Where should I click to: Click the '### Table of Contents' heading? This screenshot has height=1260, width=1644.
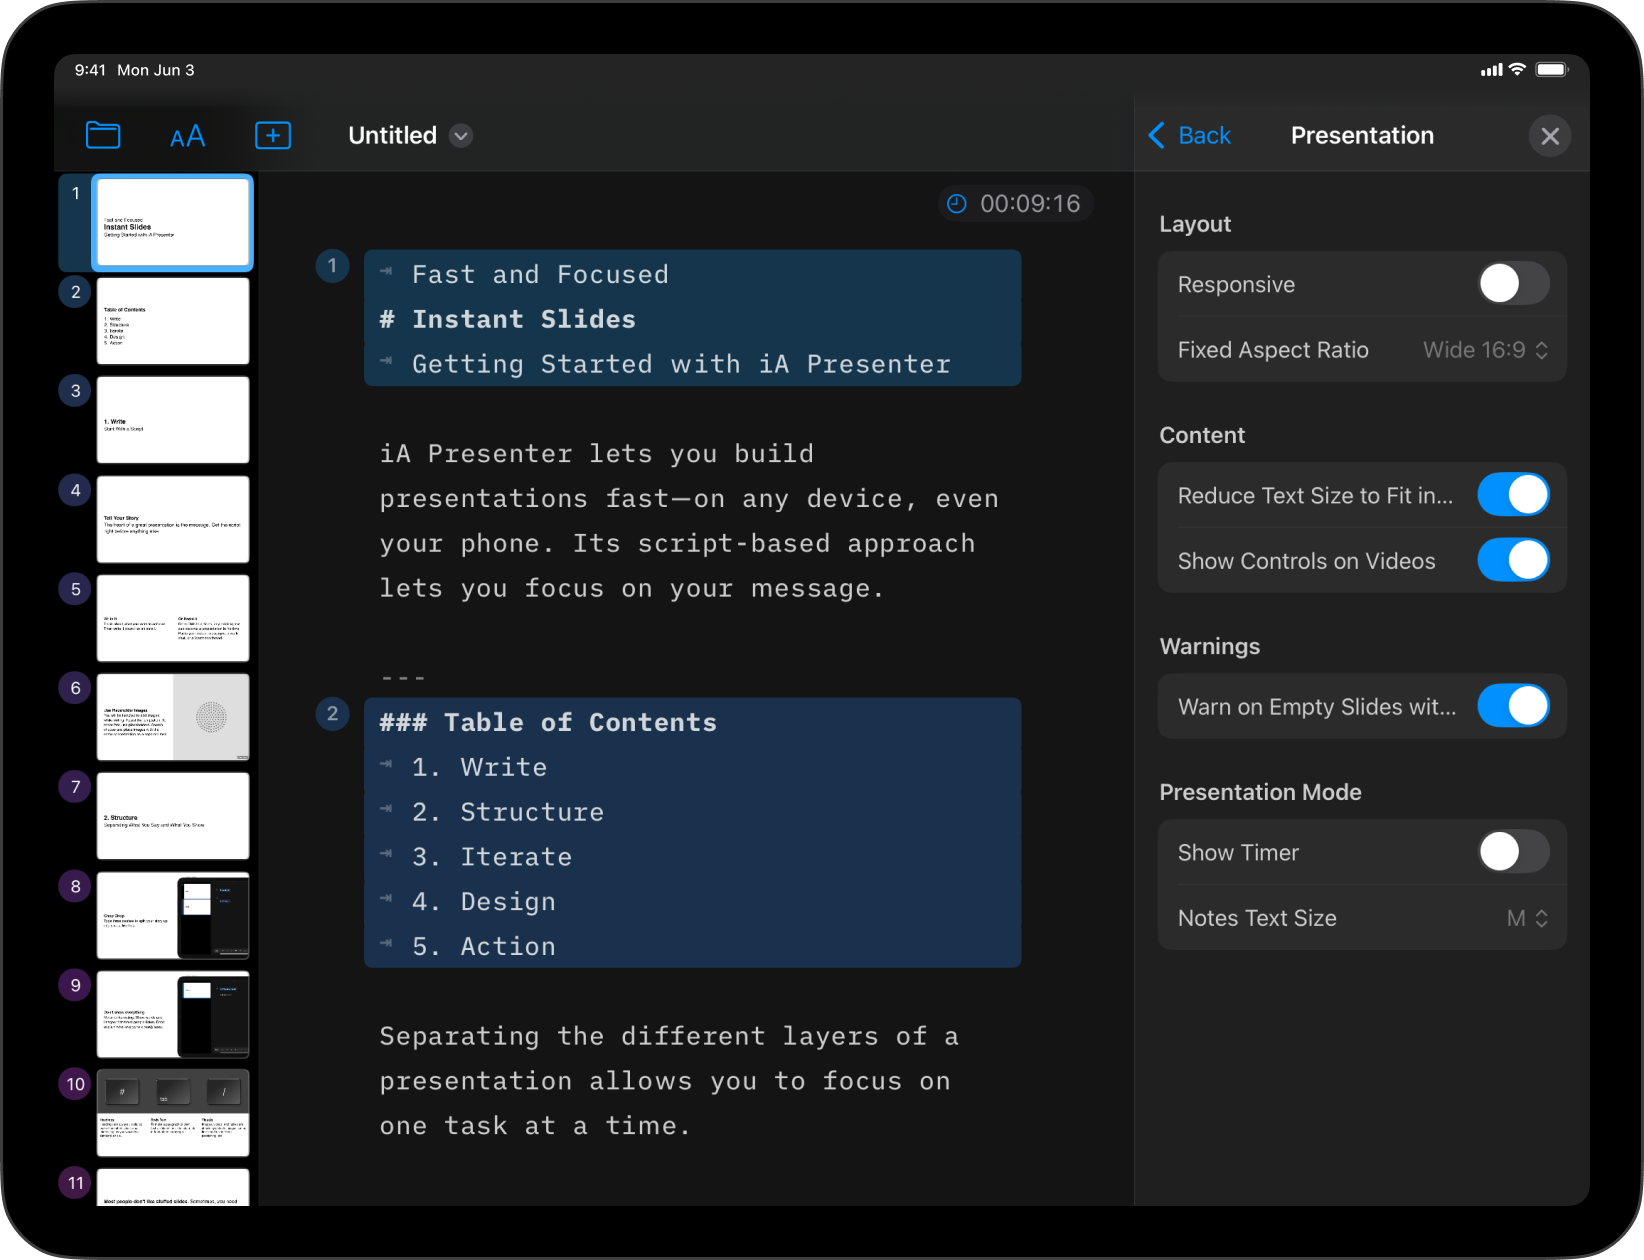548,722
